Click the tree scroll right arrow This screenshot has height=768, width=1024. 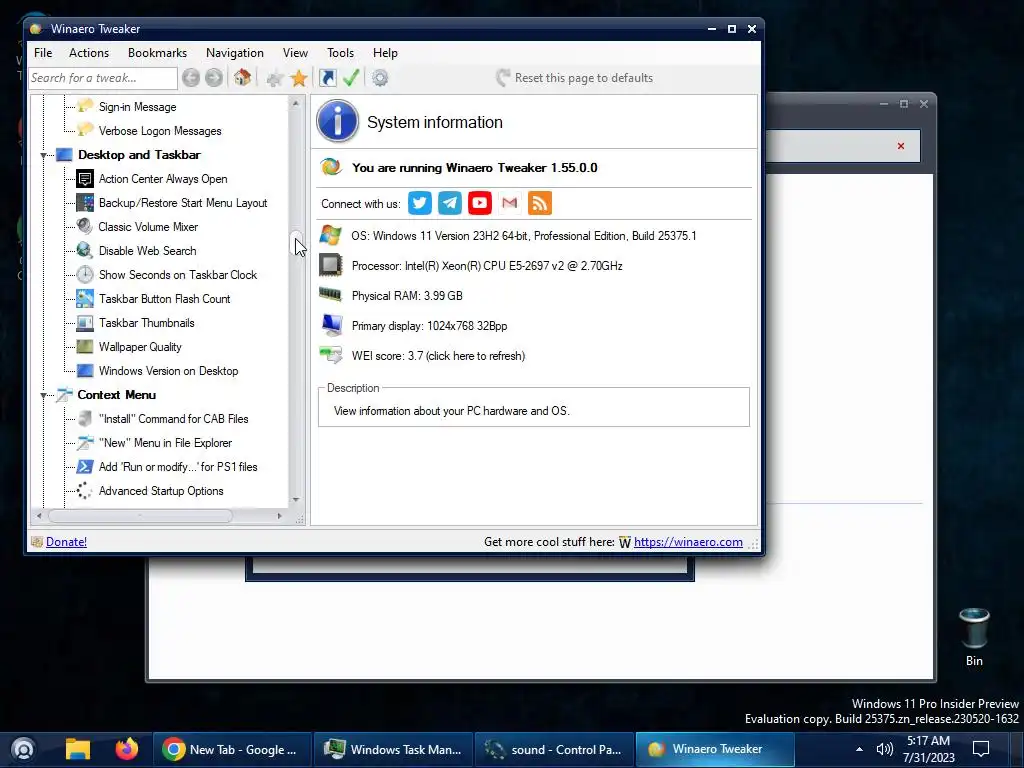[280, 516]
